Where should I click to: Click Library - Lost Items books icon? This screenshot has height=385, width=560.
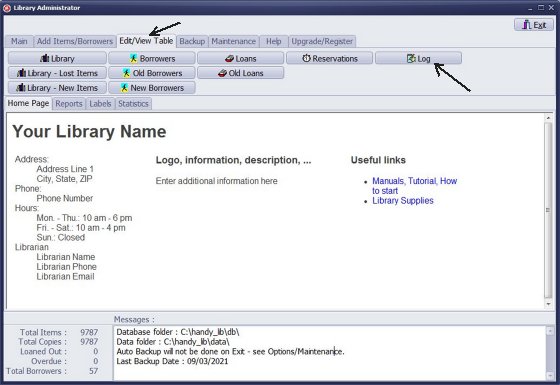pyautogui.click(x=21, y=73)
